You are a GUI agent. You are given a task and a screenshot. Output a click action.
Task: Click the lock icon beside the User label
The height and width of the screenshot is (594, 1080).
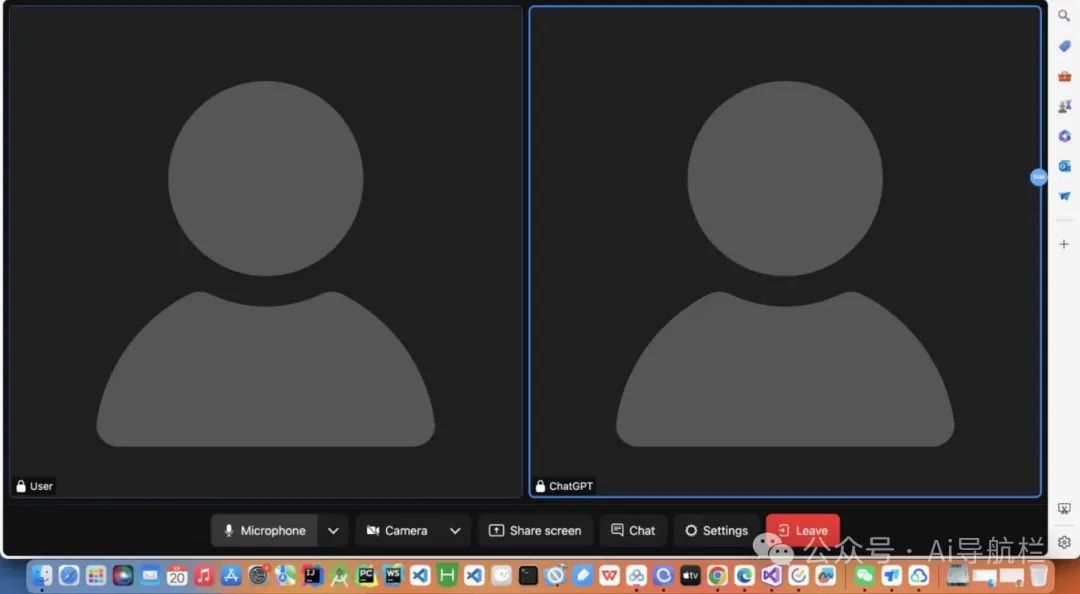point(21,486)
